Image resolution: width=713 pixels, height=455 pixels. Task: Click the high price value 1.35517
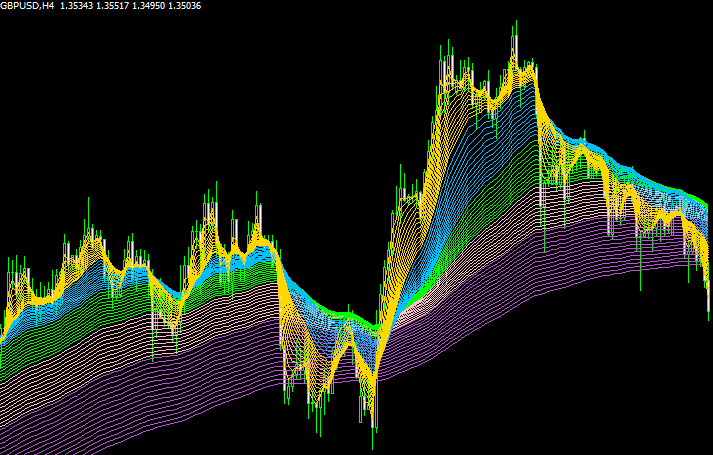point(112,6)
